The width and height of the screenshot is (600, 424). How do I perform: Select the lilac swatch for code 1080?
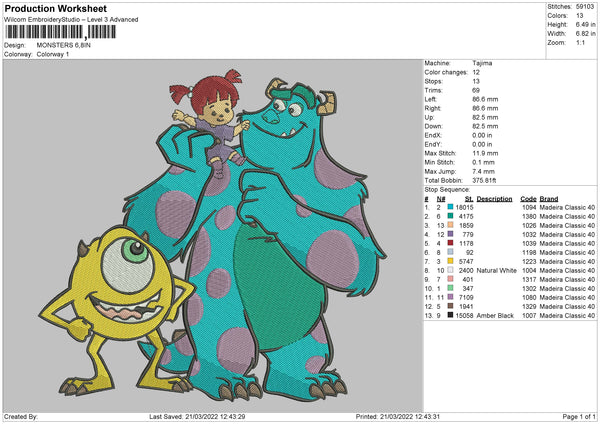450,297
